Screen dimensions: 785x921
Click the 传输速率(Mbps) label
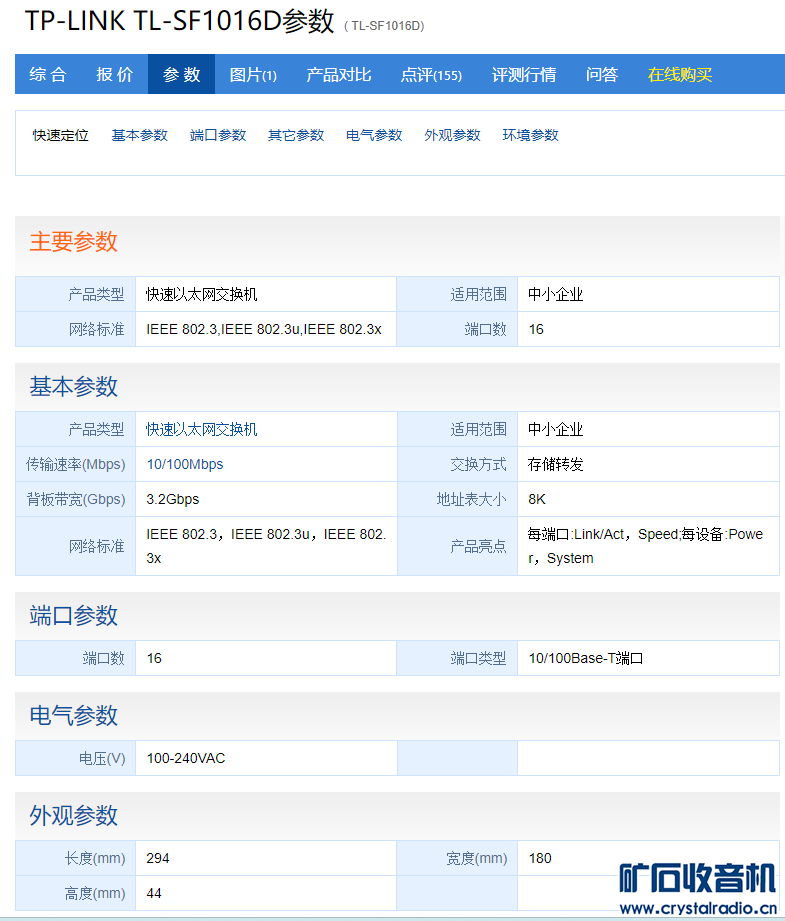pos(76,465)
